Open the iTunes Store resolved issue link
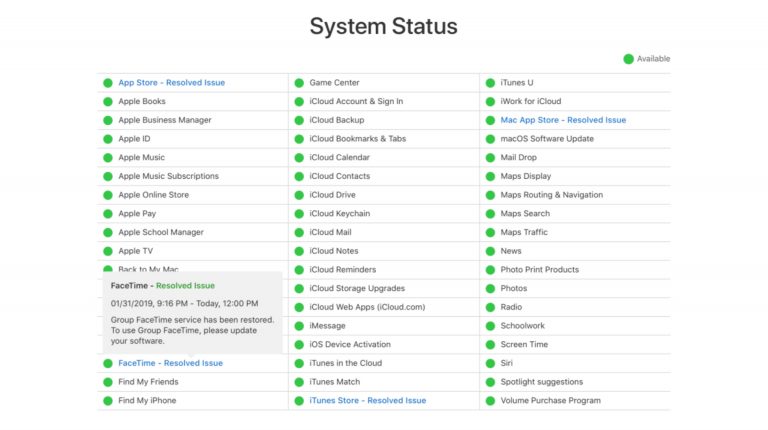Screen dimensions: 768x430 point(367,400)
